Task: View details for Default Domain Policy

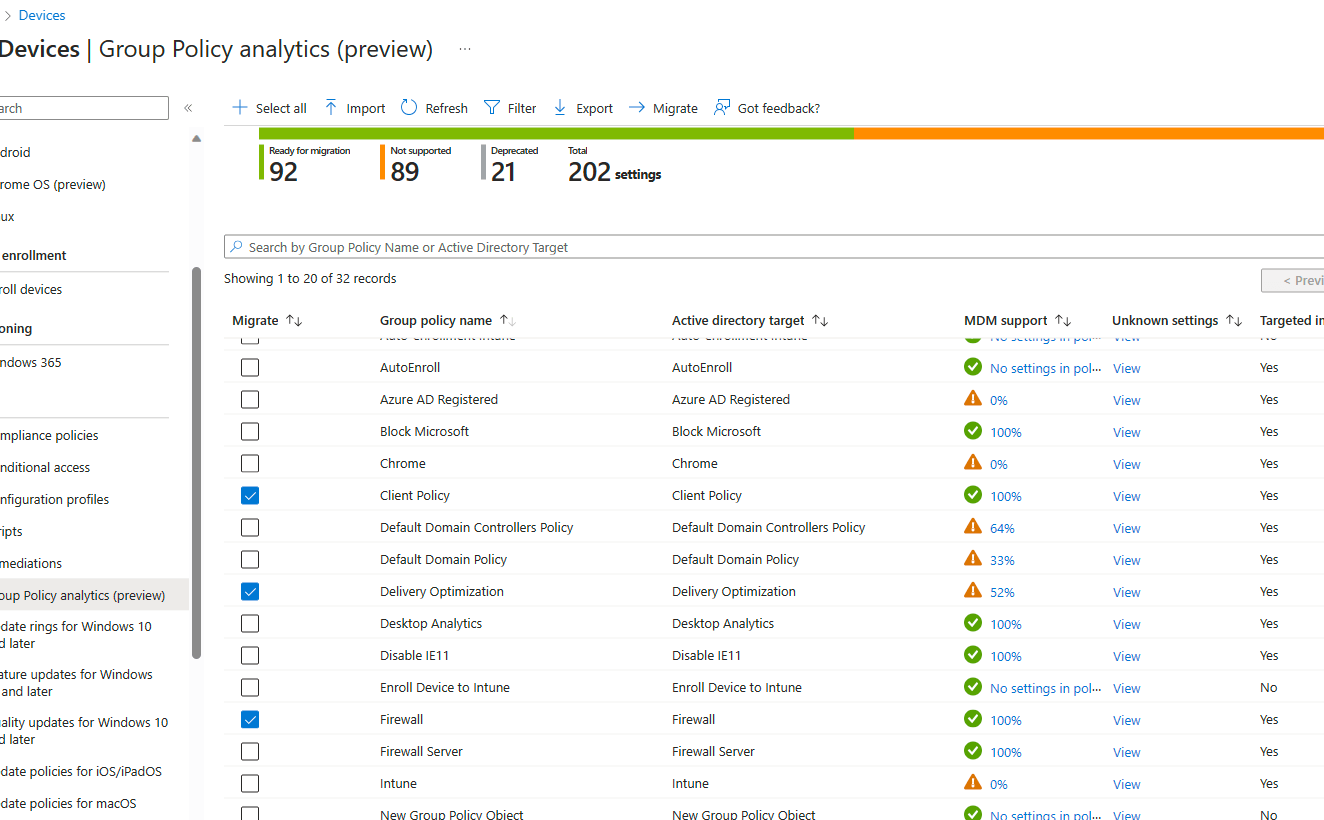Action: 1126,559
